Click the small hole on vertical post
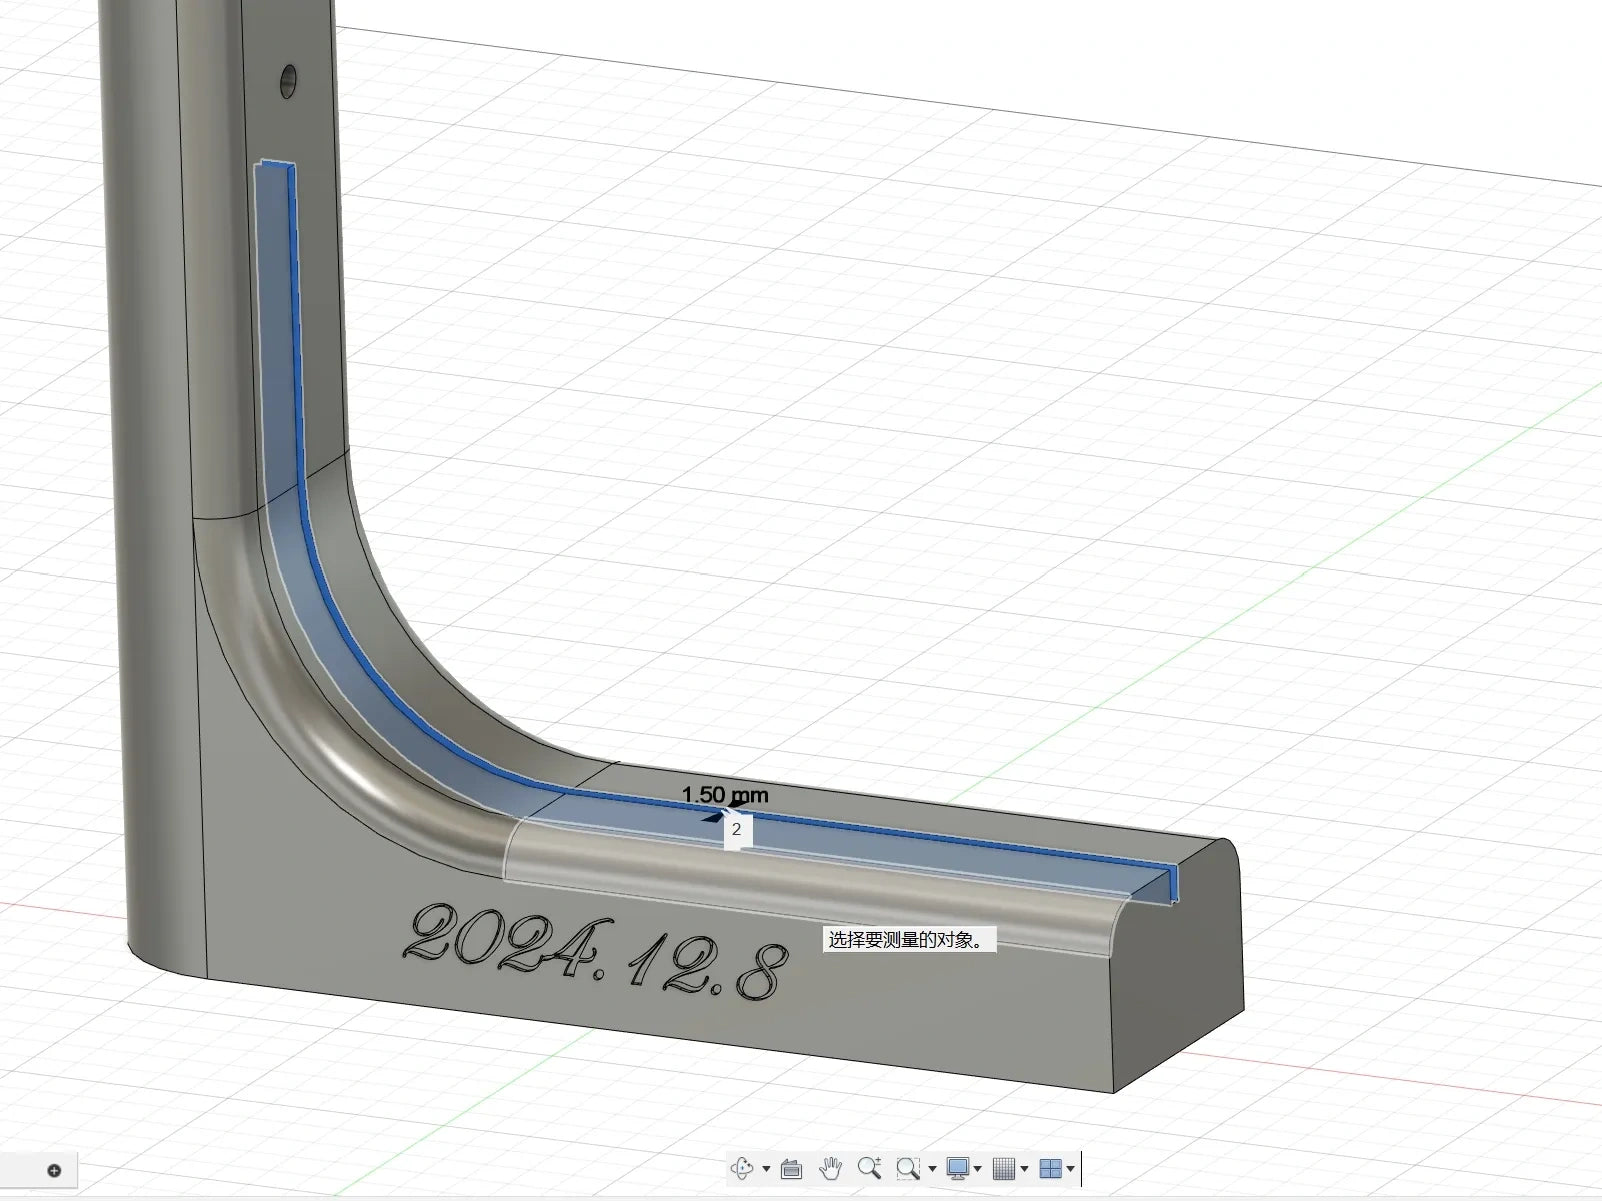This screenshot has height=1201, width=1602. [289, 81]
